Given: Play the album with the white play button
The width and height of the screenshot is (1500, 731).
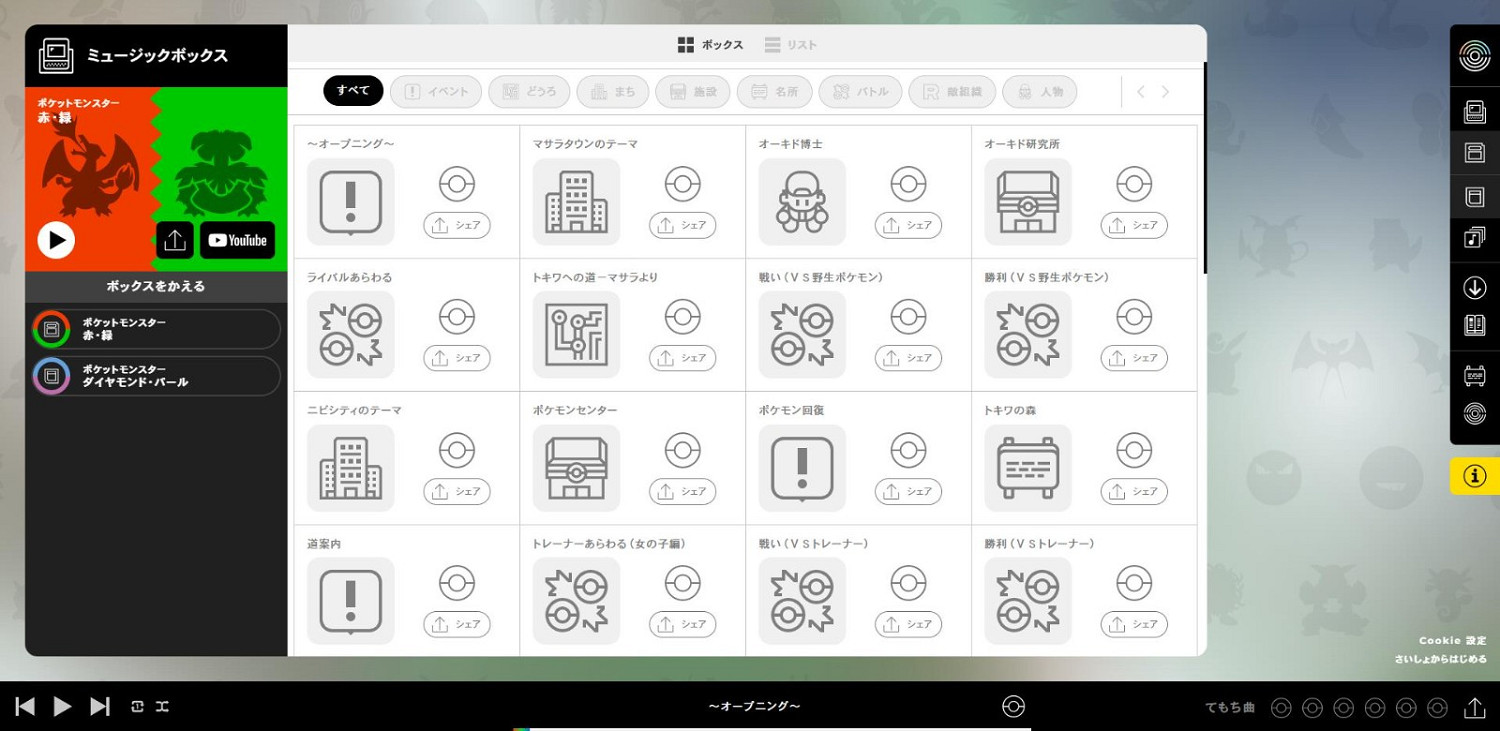Looking at the screenshot, I should point(56,240).
